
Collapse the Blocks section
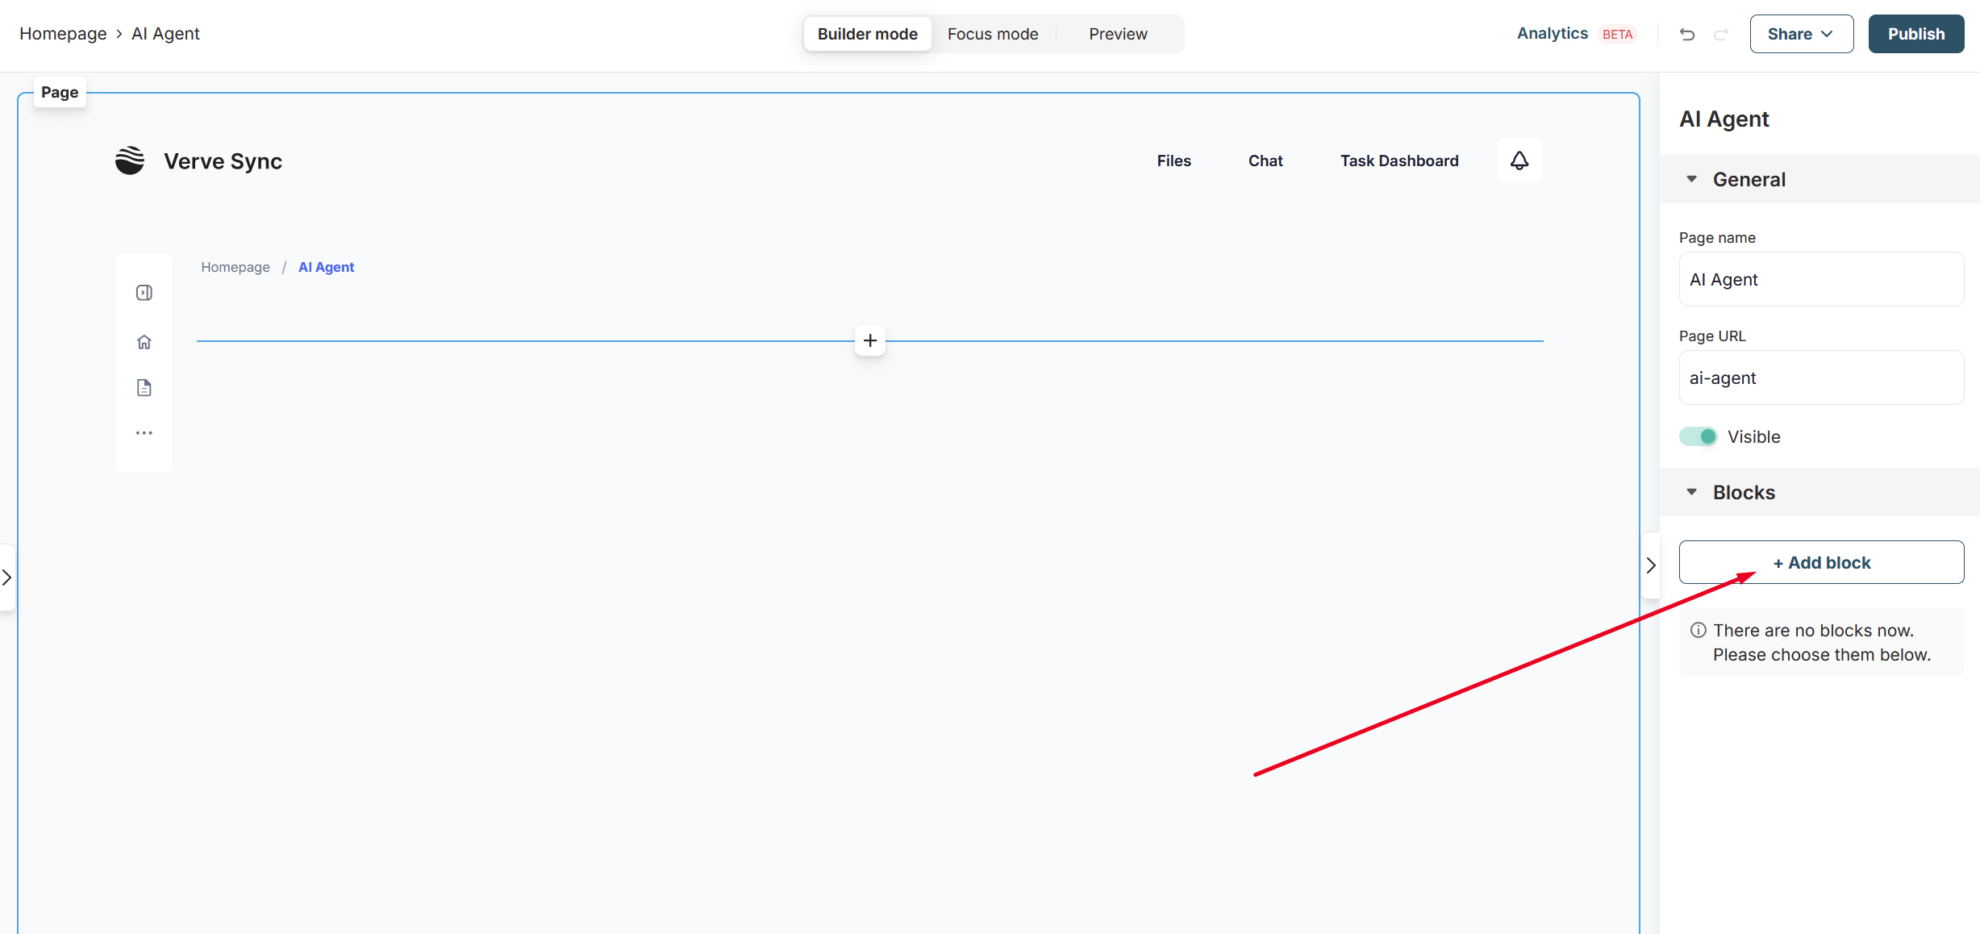[1691, 491]
